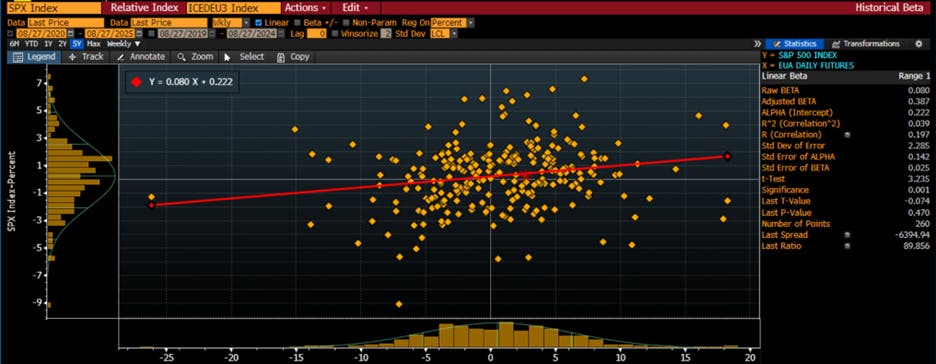
Task: Open the first Data Last Price field
Action: [65, 23]
